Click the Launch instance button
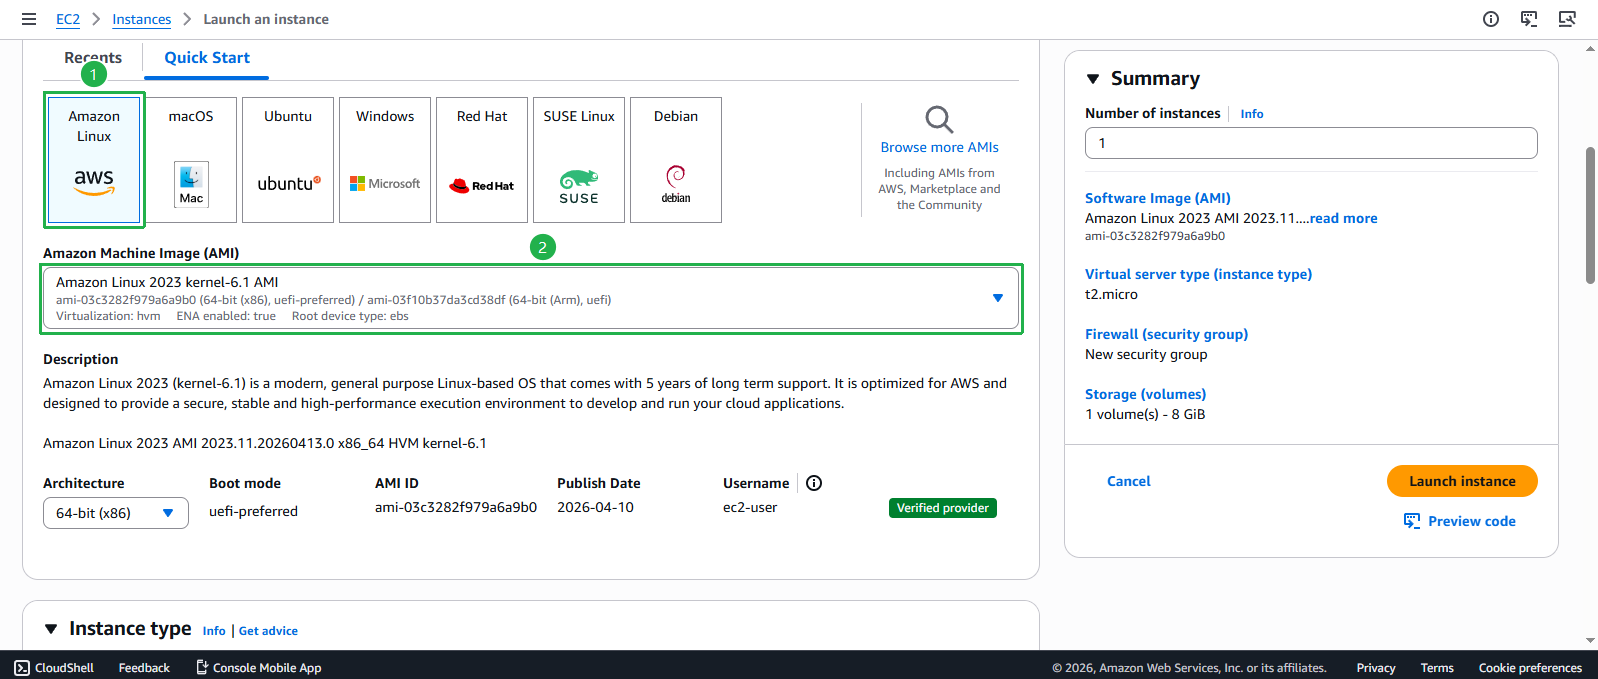The image size is (1598, 679). [x=1462, y=481]
